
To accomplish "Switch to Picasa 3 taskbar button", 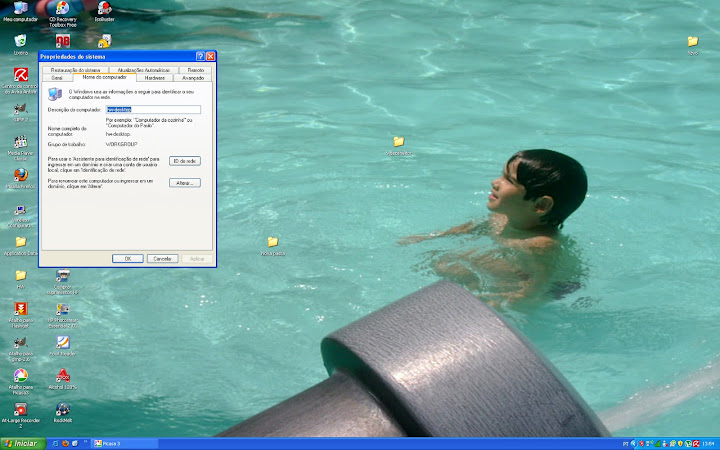I will (x=125, y=444).
